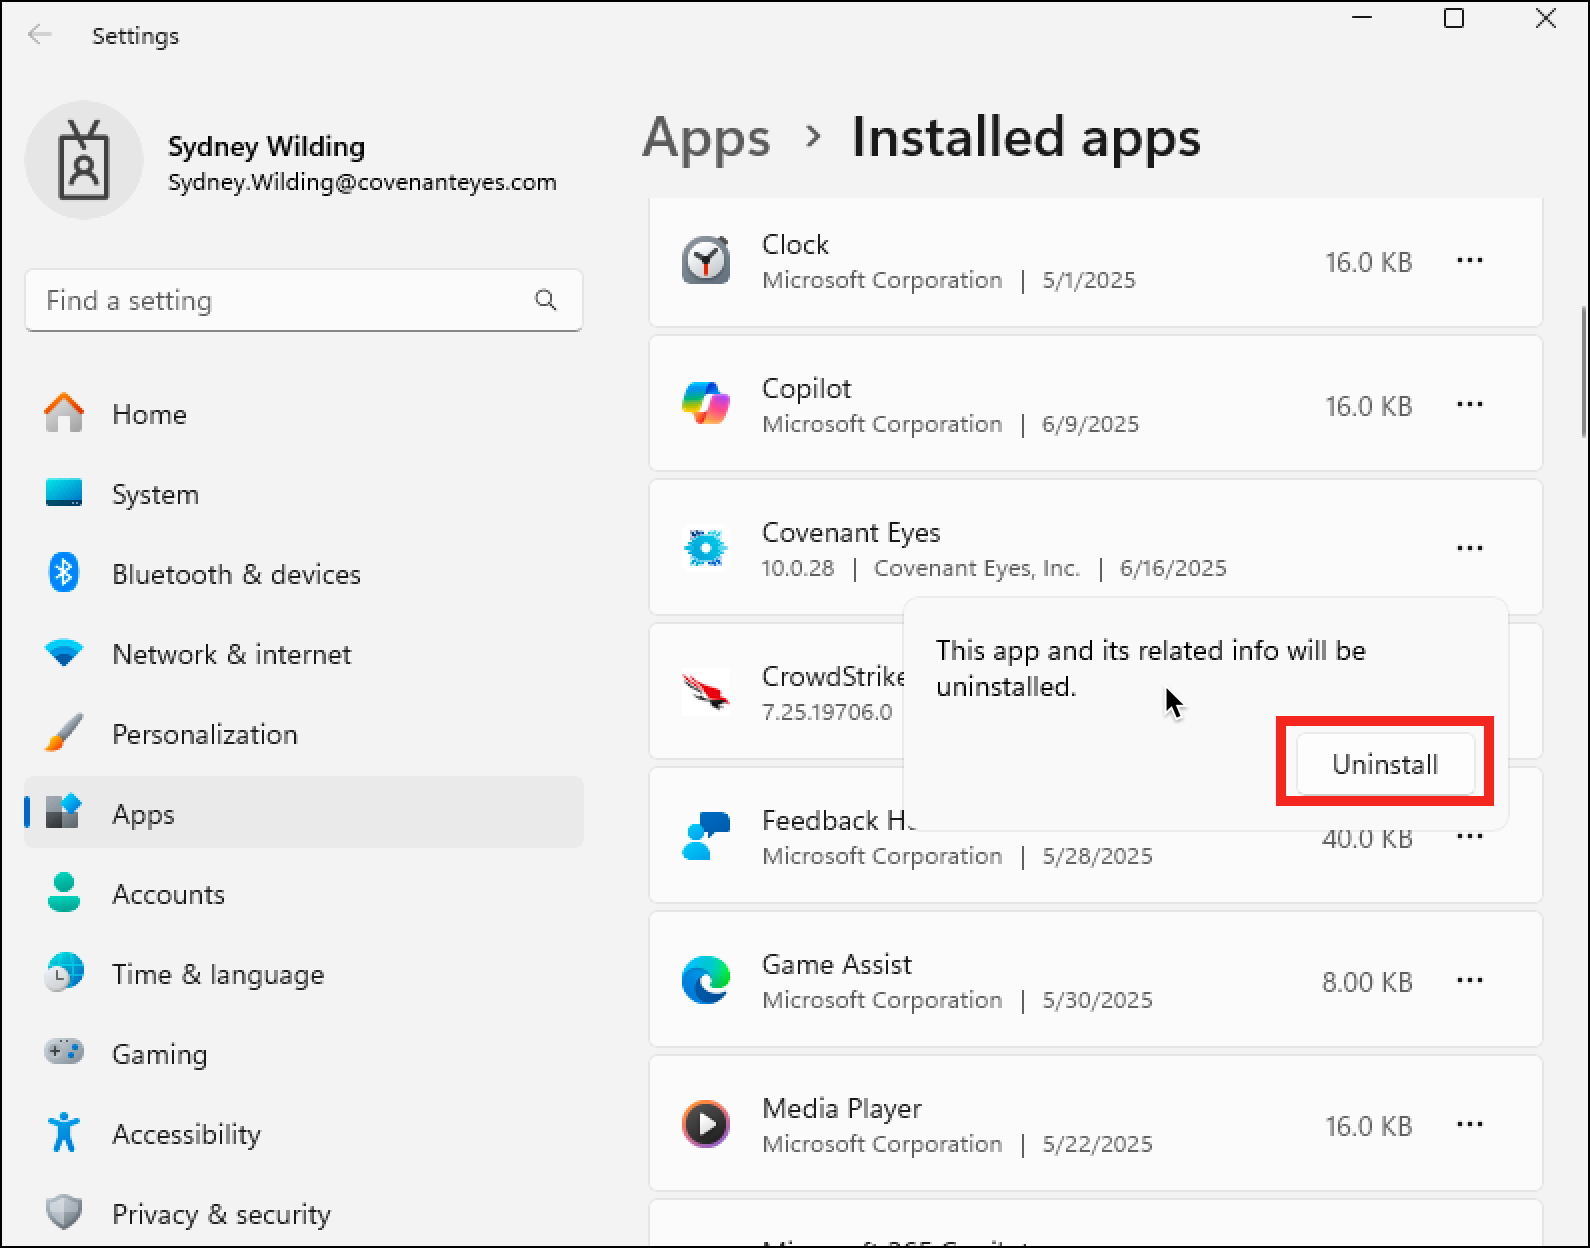Open Personalization settings
The width and height of the screenshot is (1590, 1248).
[304, 734]
